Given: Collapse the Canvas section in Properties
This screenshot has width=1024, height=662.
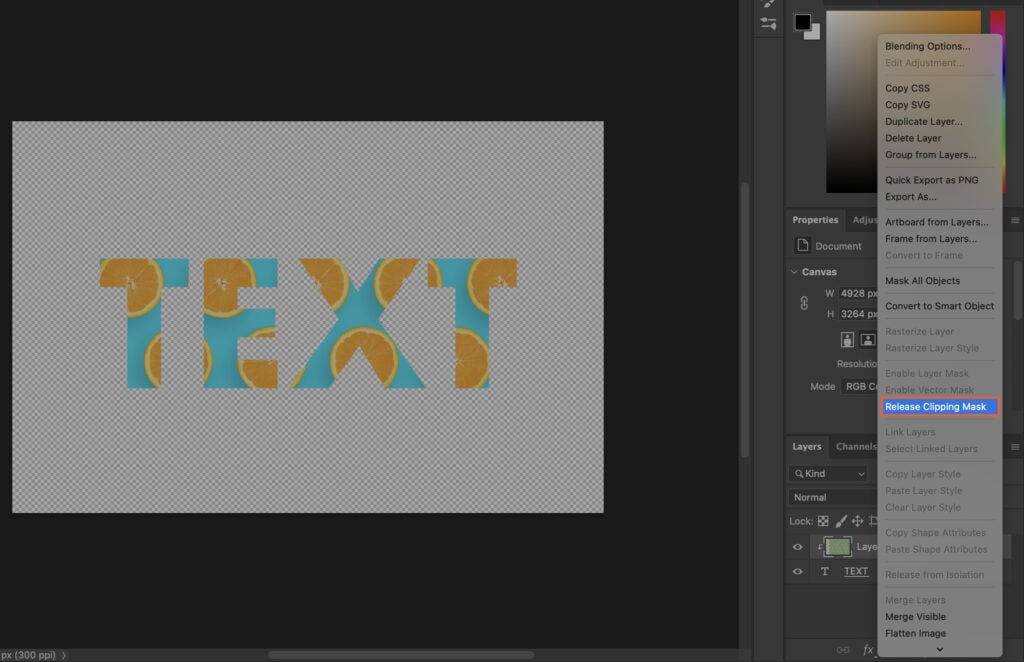Looking at the screenshot, I should tap(796, 271).
